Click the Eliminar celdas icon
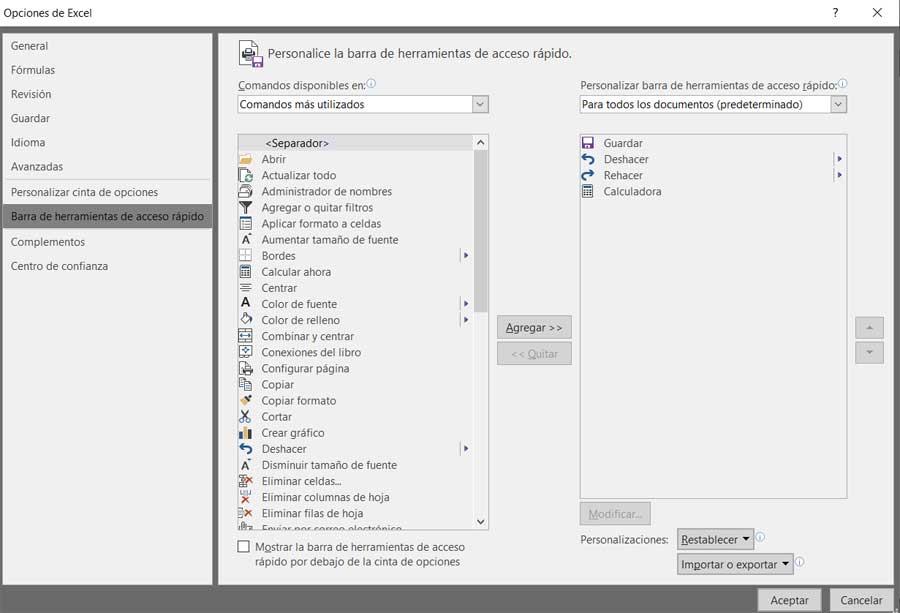The height and width of the screenshot is (613, 900). pyautogui.click(x=246, y=480)
